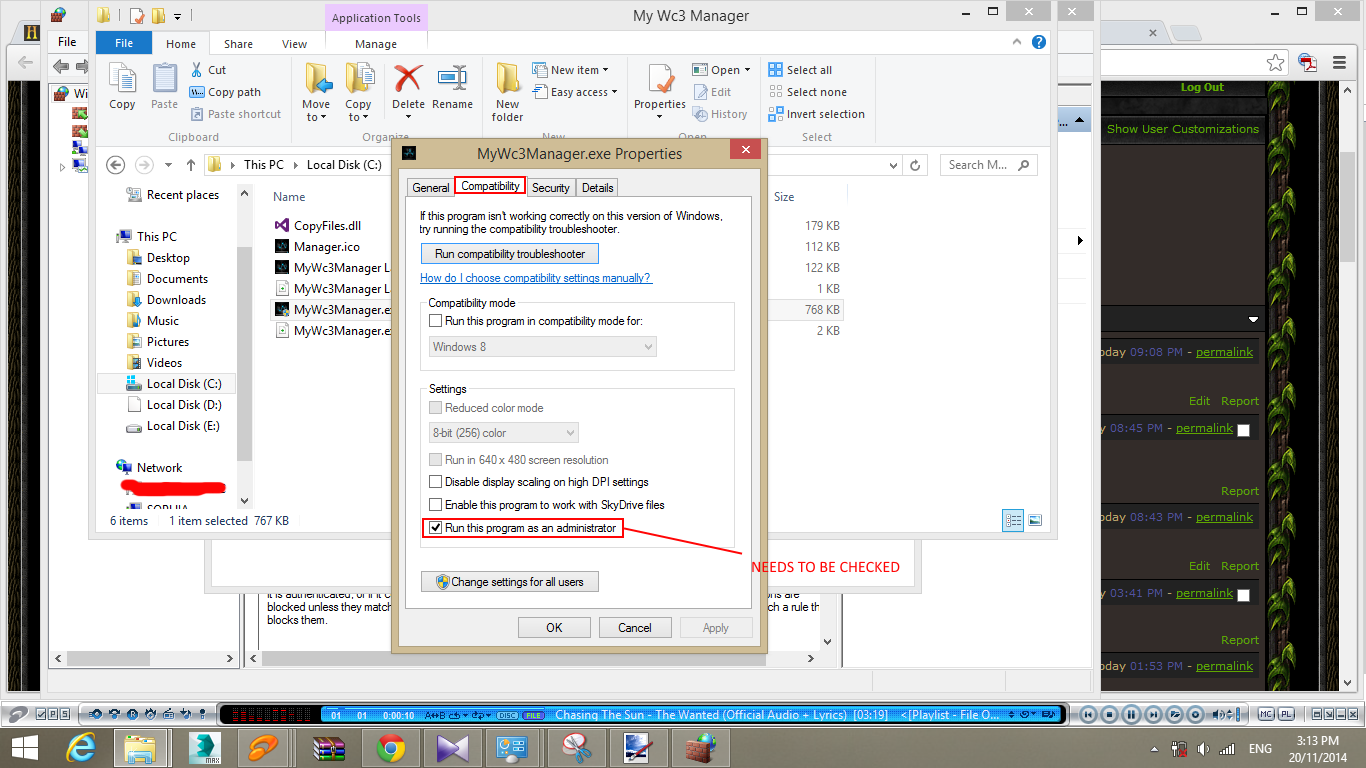Click Log Out link in browser
The height and width of the screenshot is (768, 1366).
[x=1202, y=87]
